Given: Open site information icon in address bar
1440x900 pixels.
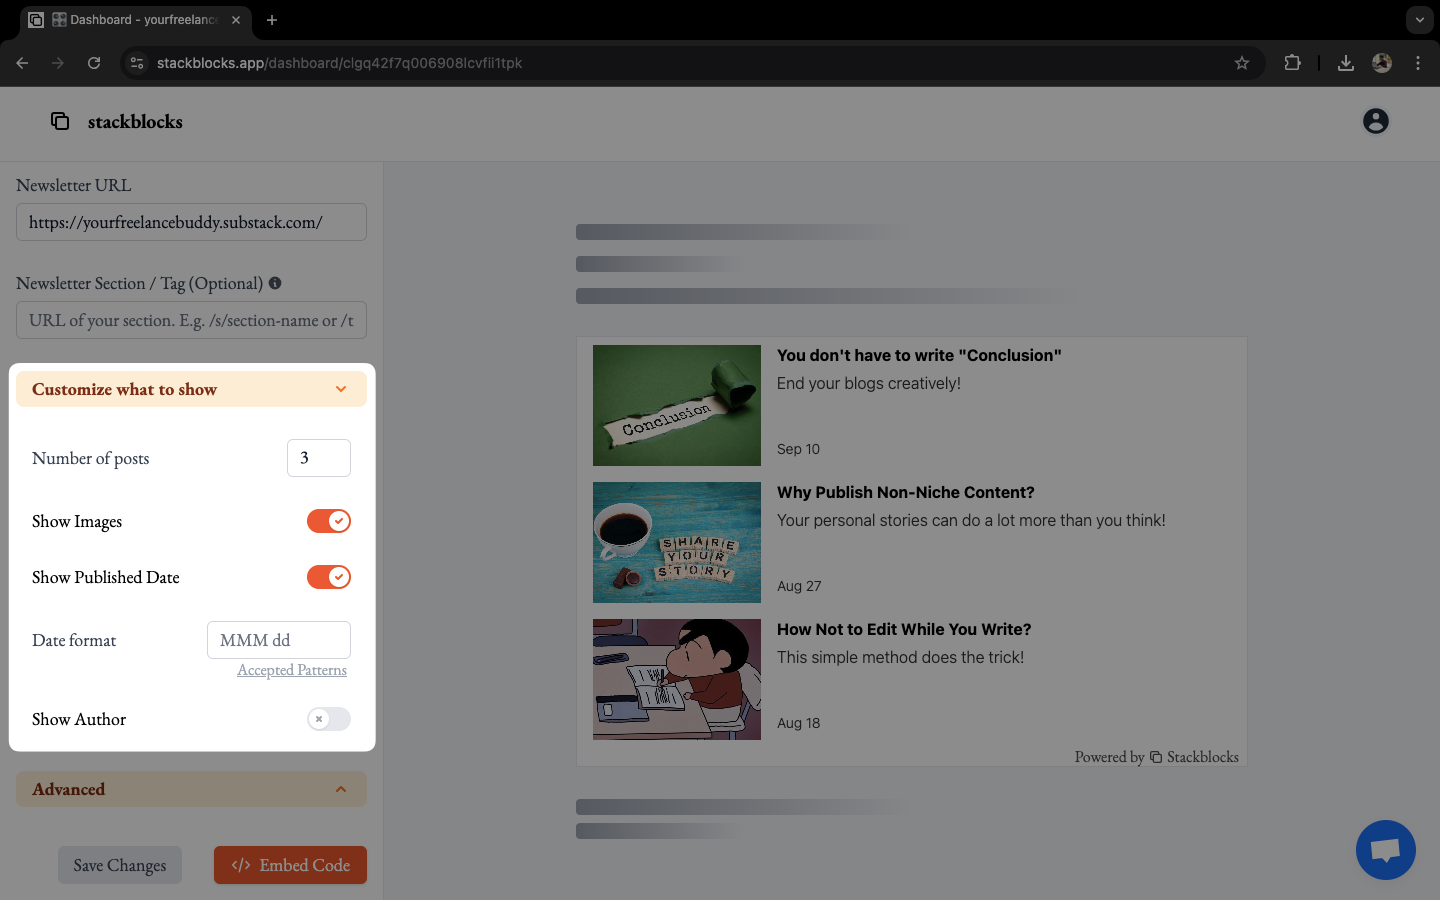Looking at the screenshot, I should [137, 63].
